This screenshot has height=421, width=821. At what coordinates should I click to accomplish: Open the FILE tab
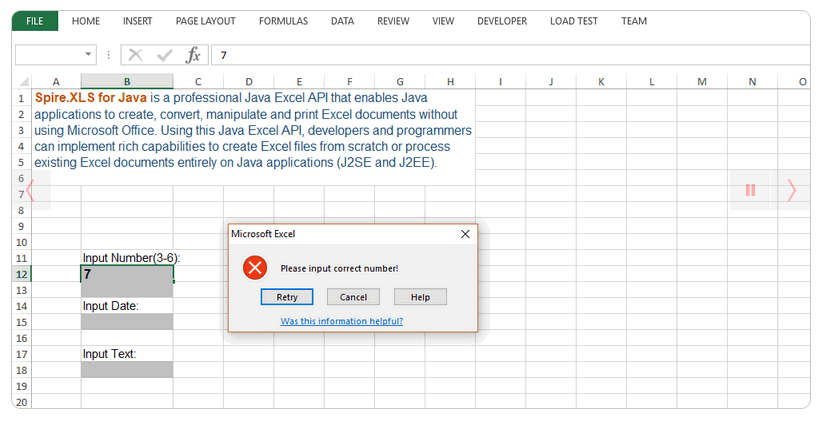point(35,21)
